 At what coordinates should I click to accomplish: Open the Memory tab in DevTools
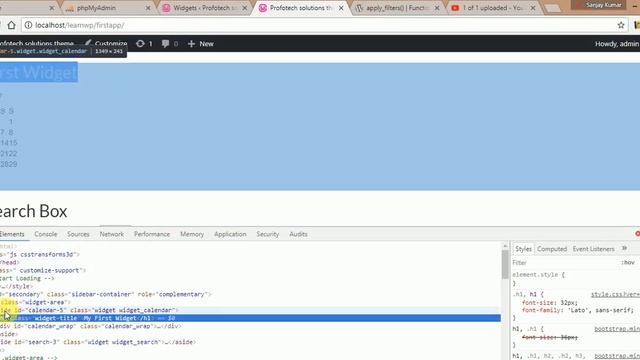192,234
